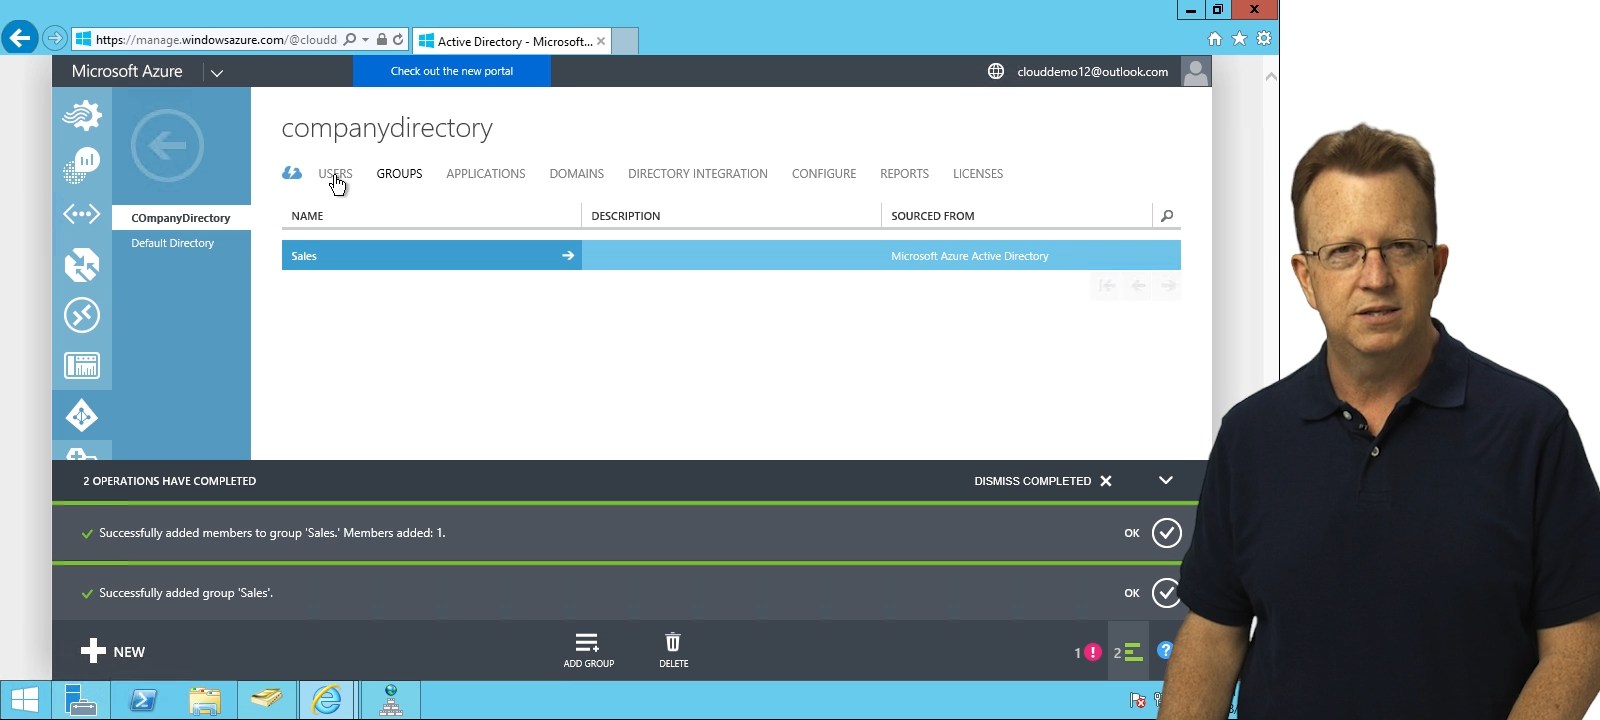This screenshot has width=1600, height=720.
Task: Collapse the operations notification panel
Action: 1165,480
